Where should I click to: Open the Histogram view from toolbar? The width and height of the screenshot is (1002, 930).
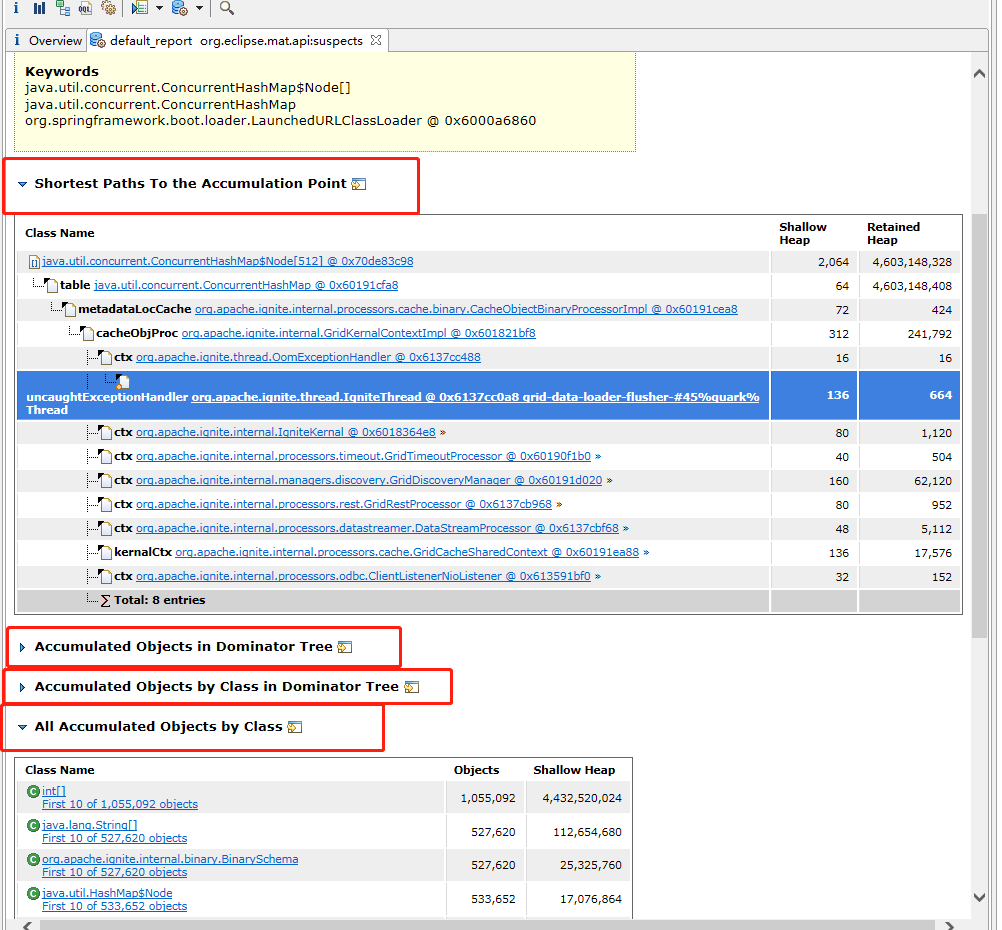point(39,8)
